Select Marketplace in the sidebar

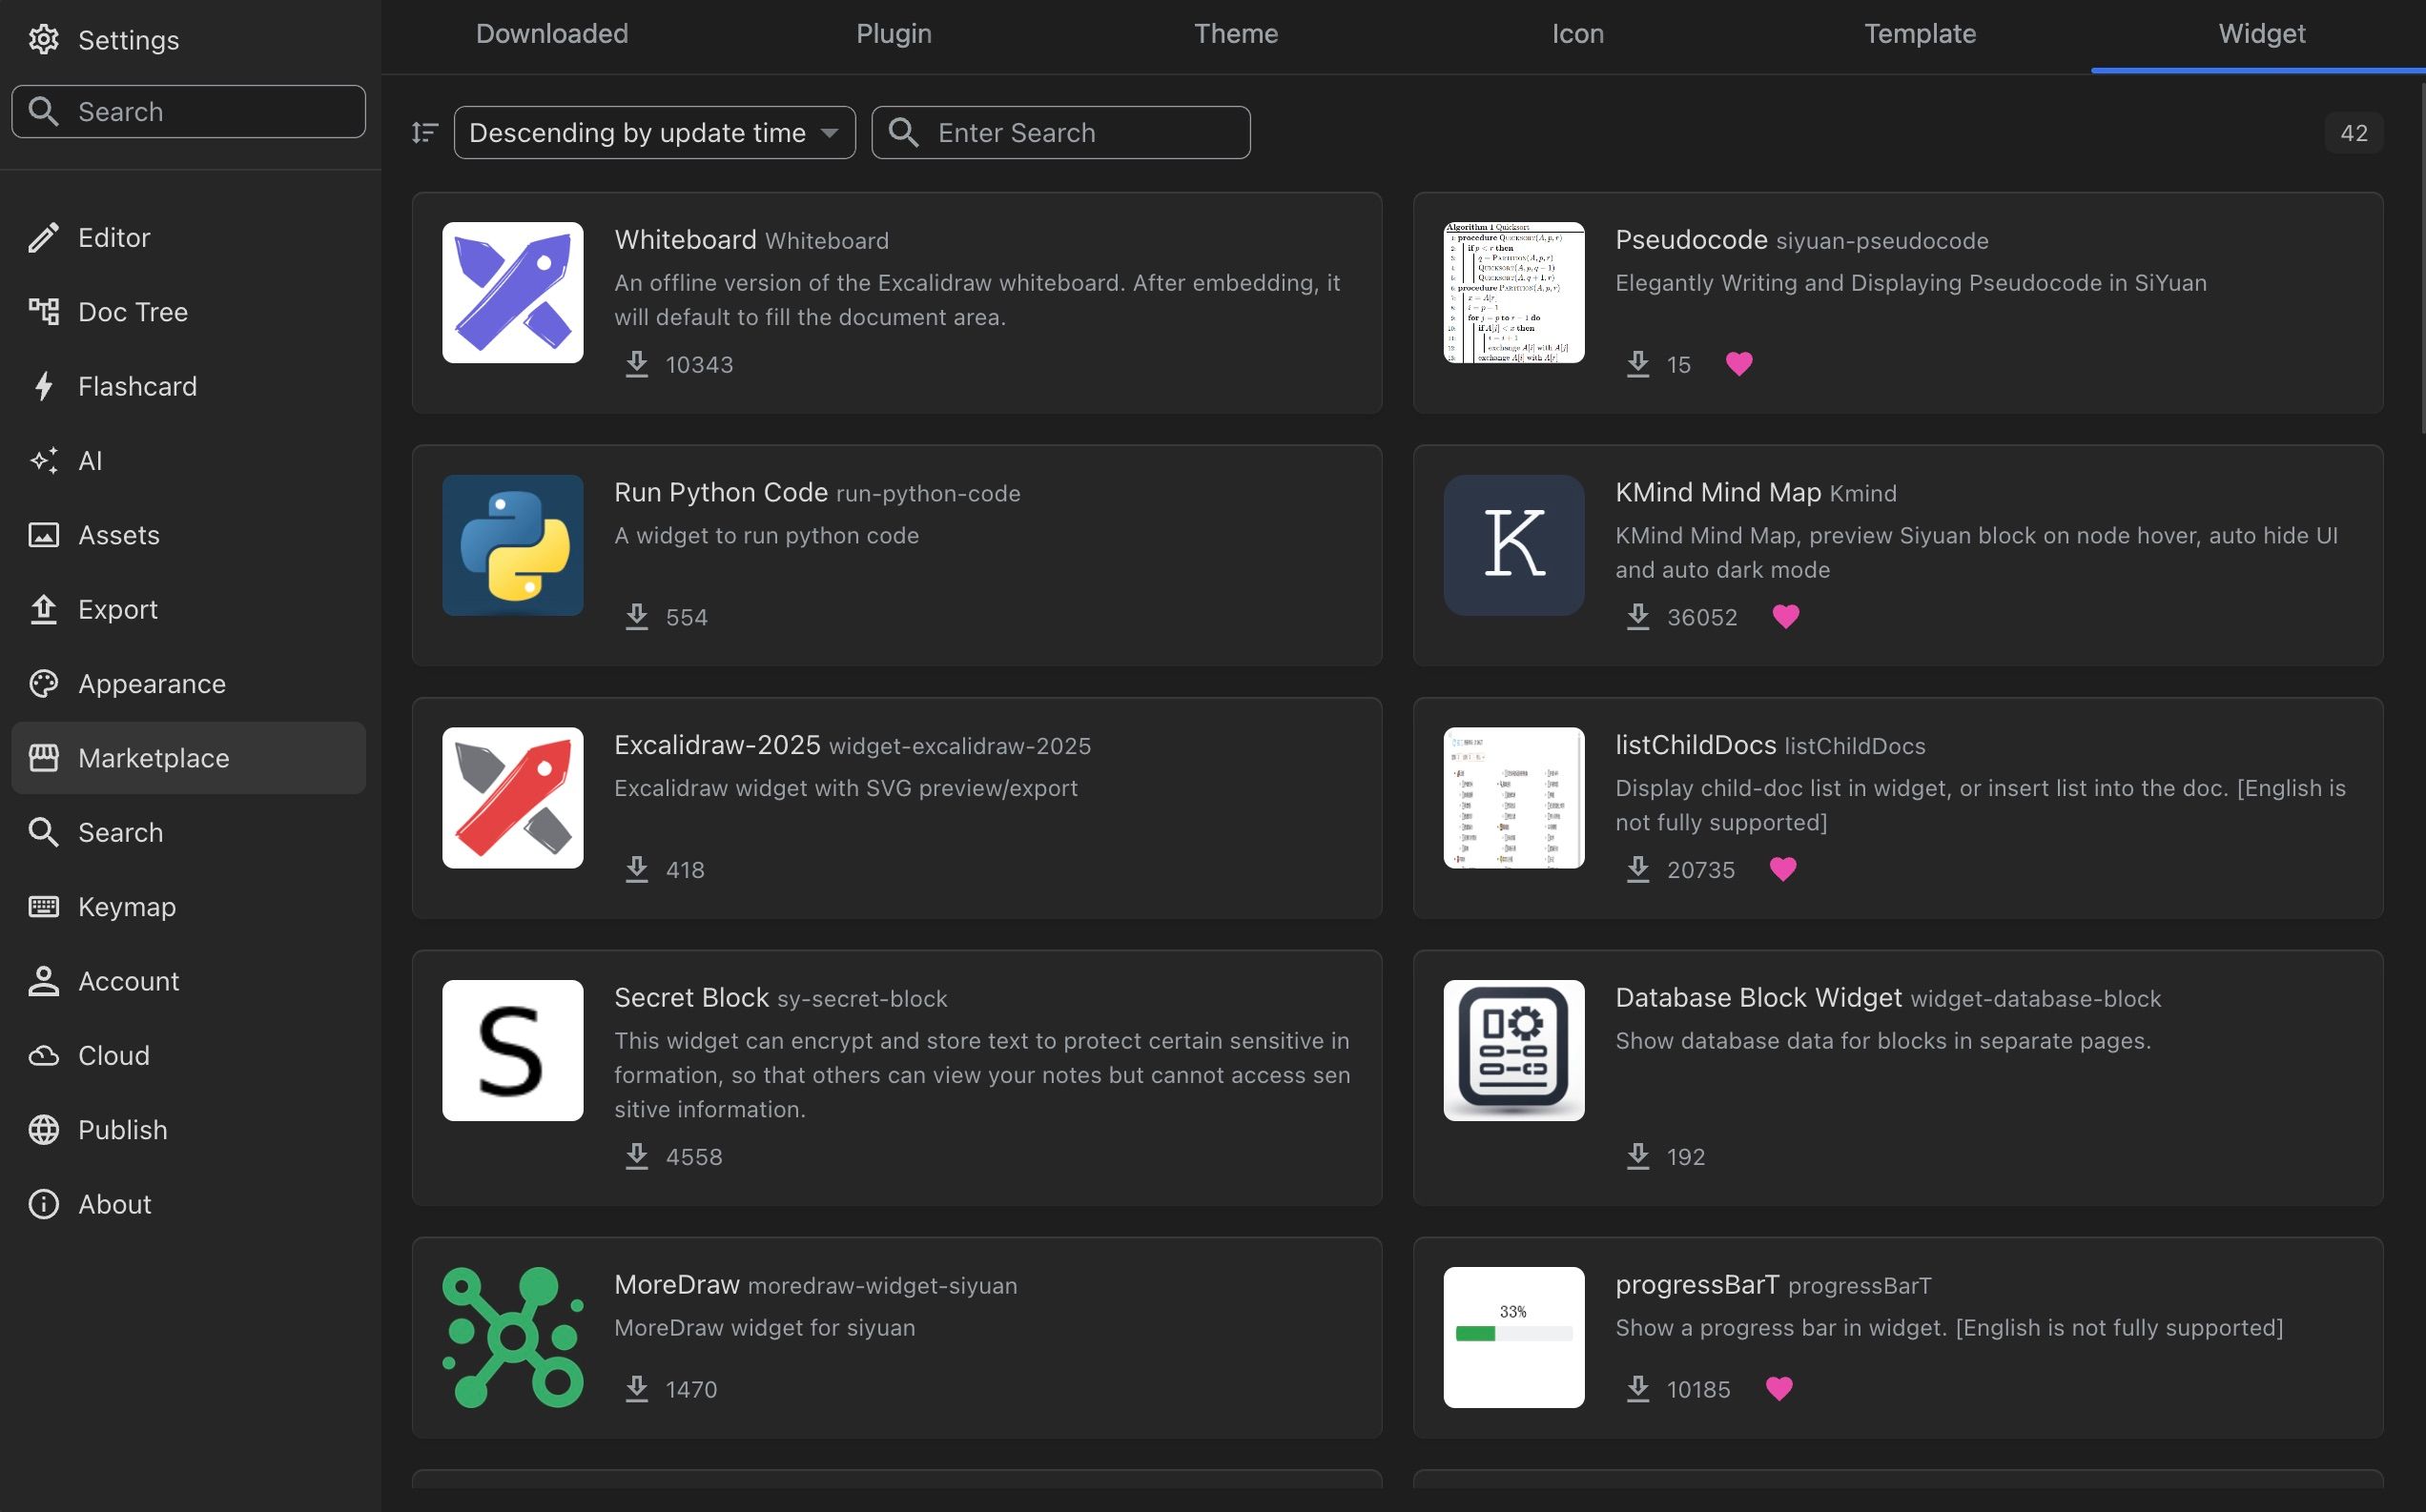click(x=188, y=758)
